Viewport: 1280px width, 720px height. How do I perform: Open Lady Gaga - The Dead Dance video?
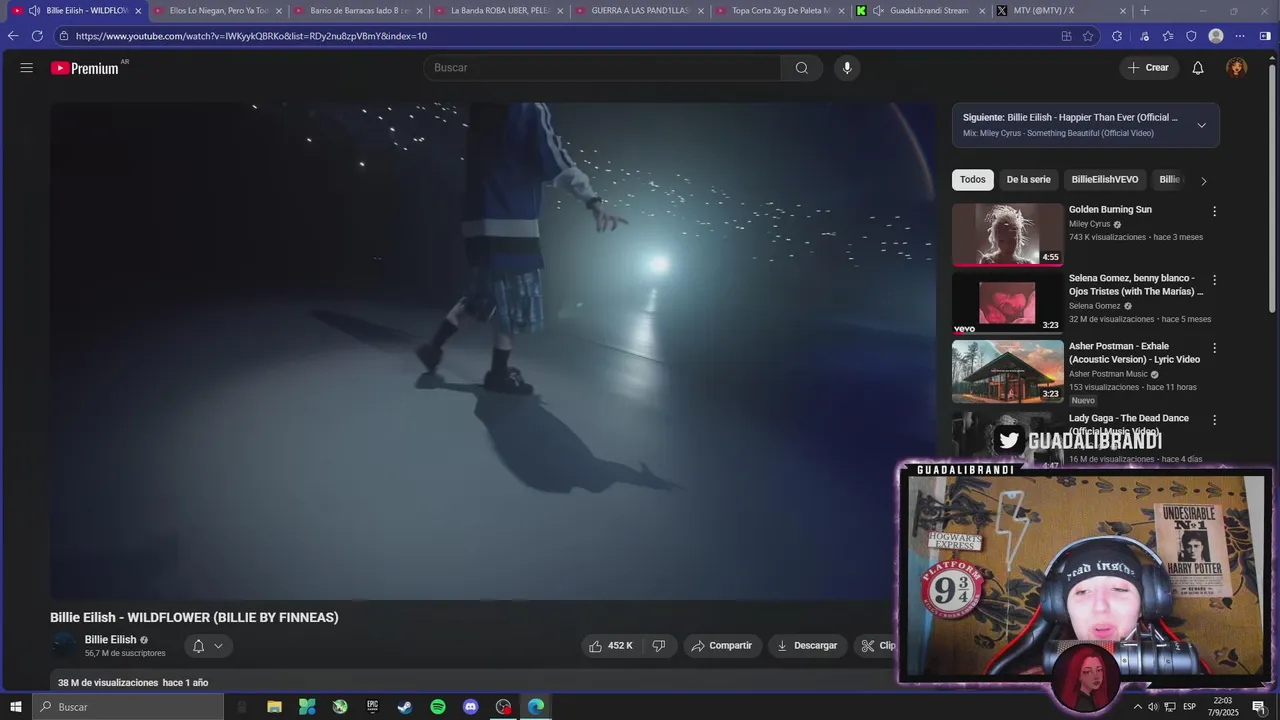point(1129,418)
